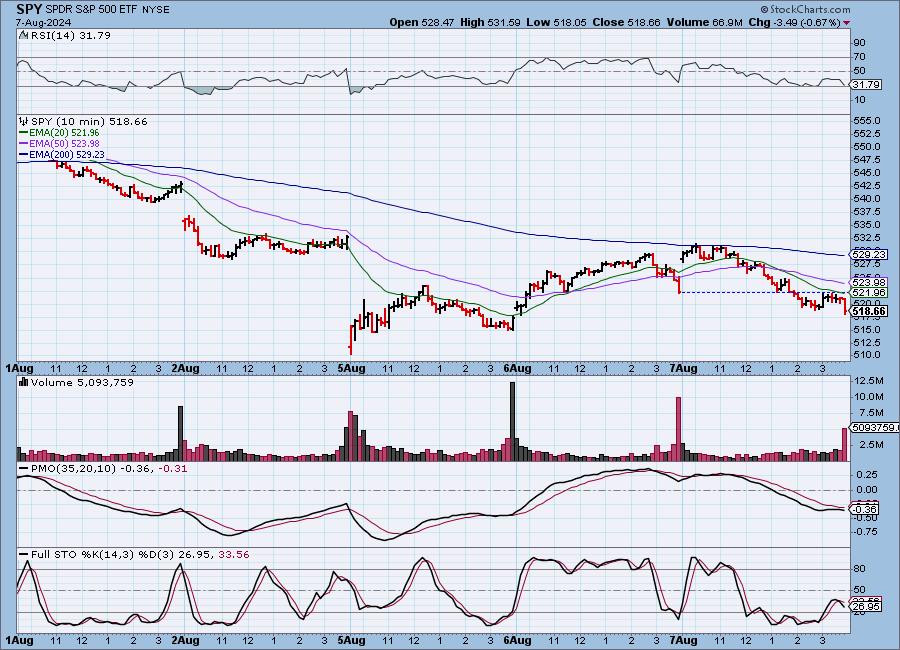Screen dimensions: 900x650
Task: Click the -0.36 PMO value tag
Action: coord(865,509)
